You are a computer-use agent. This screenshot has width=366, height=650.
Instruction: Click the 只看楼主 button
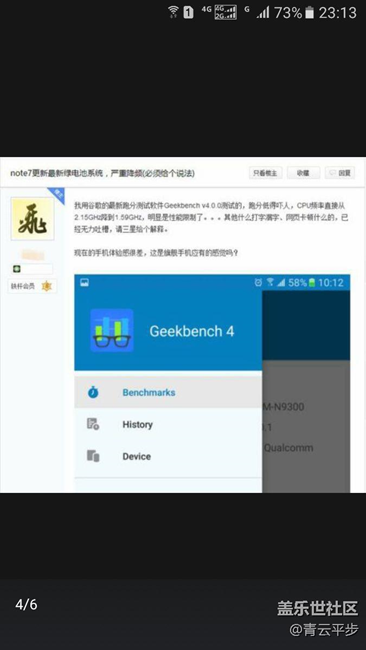[x=266, y=173]
